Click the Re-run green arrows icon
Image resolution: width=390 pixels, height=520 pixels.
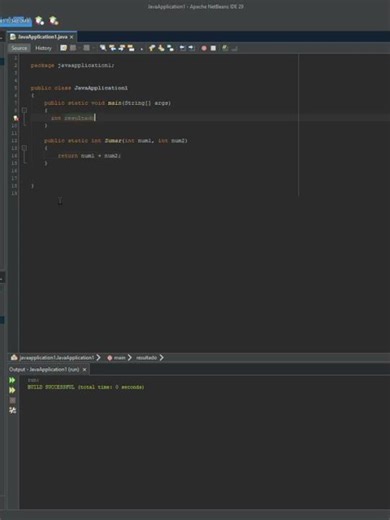coord(12,380)
